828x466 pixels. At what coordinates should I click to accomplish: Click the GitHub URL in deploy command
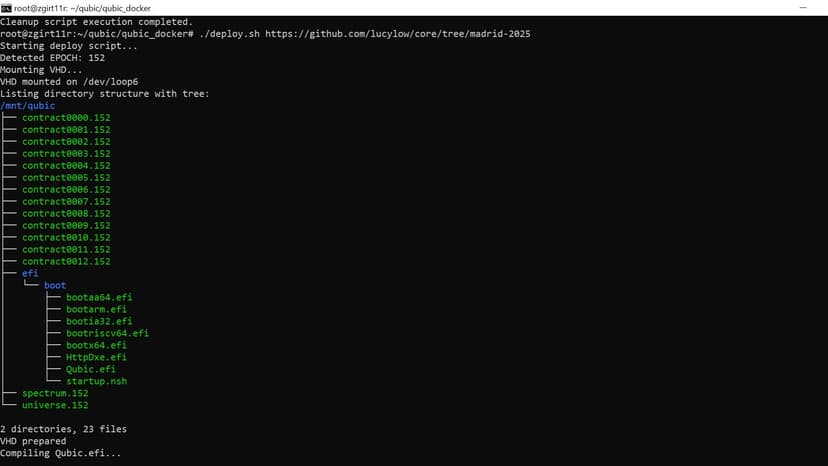point(398,34)
